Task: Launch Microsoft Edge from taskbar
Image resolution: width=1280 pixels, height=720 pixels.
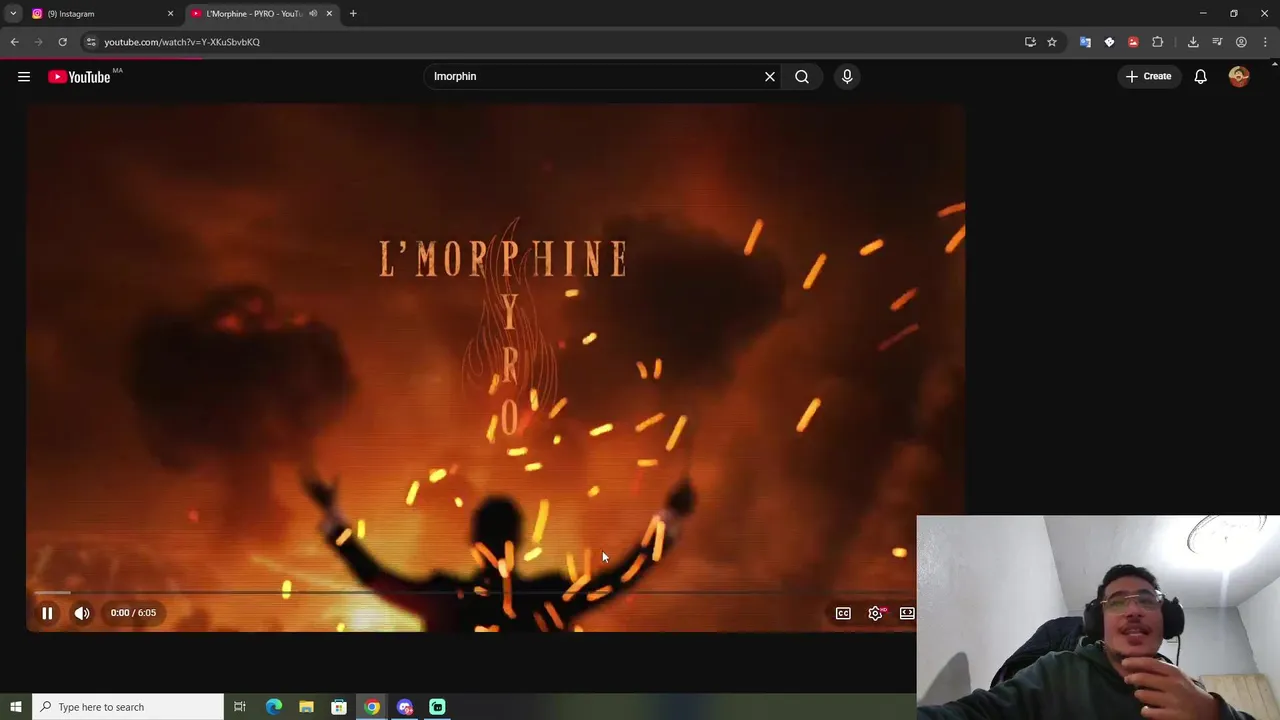Action: [273, 707]
